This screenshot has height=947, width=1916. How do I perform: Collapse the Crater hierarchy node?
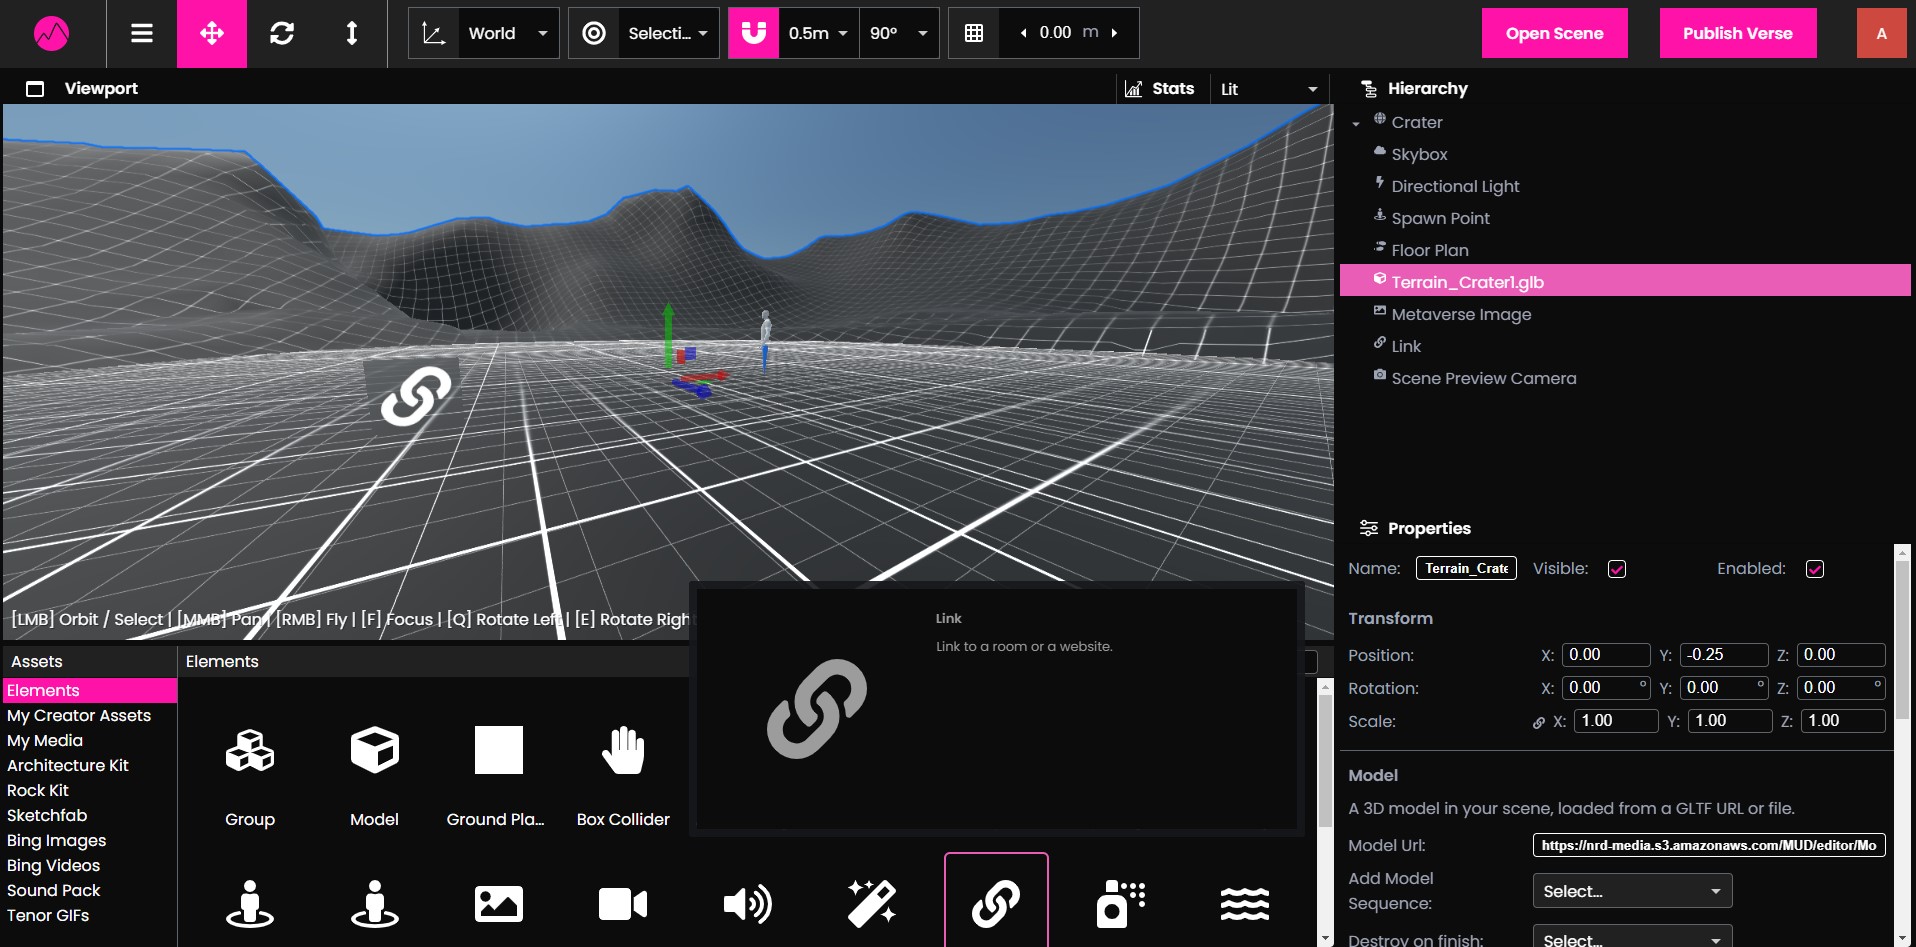1356,123
